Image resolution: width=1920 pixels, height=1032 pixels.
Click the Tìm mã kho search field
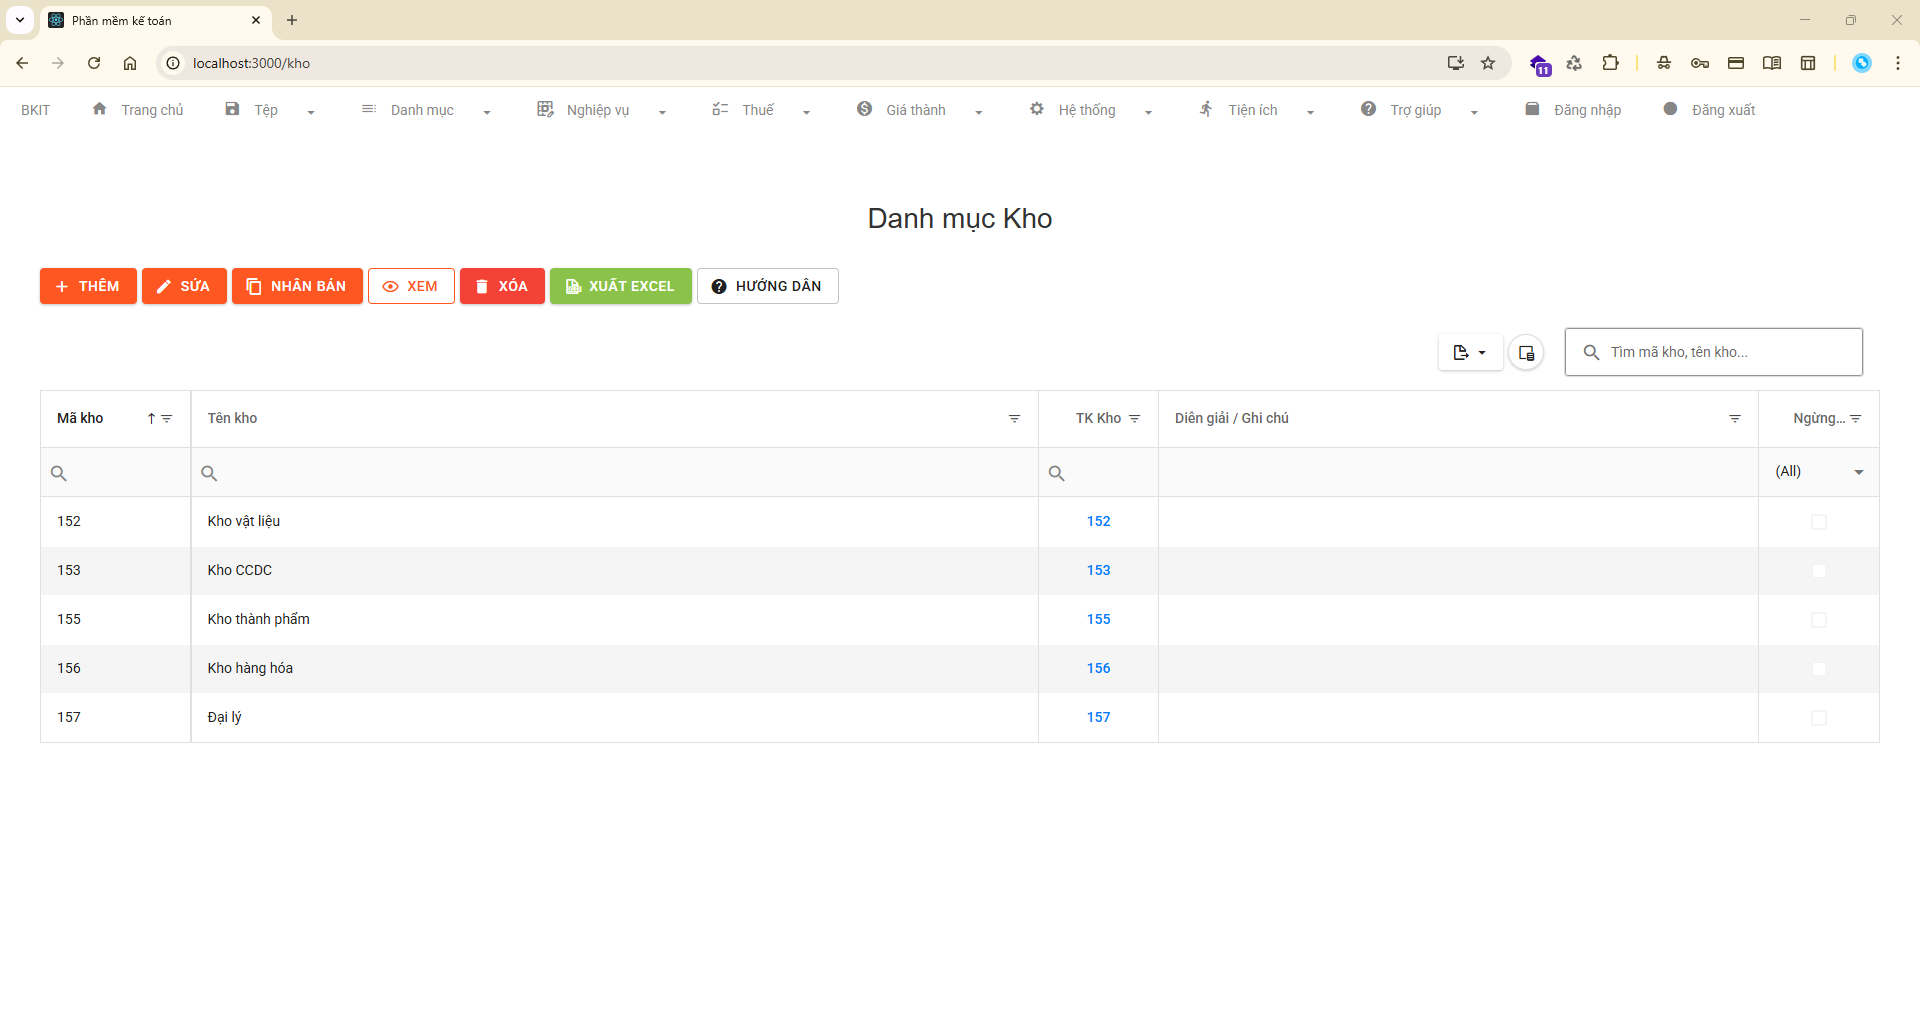point(1713,352)
